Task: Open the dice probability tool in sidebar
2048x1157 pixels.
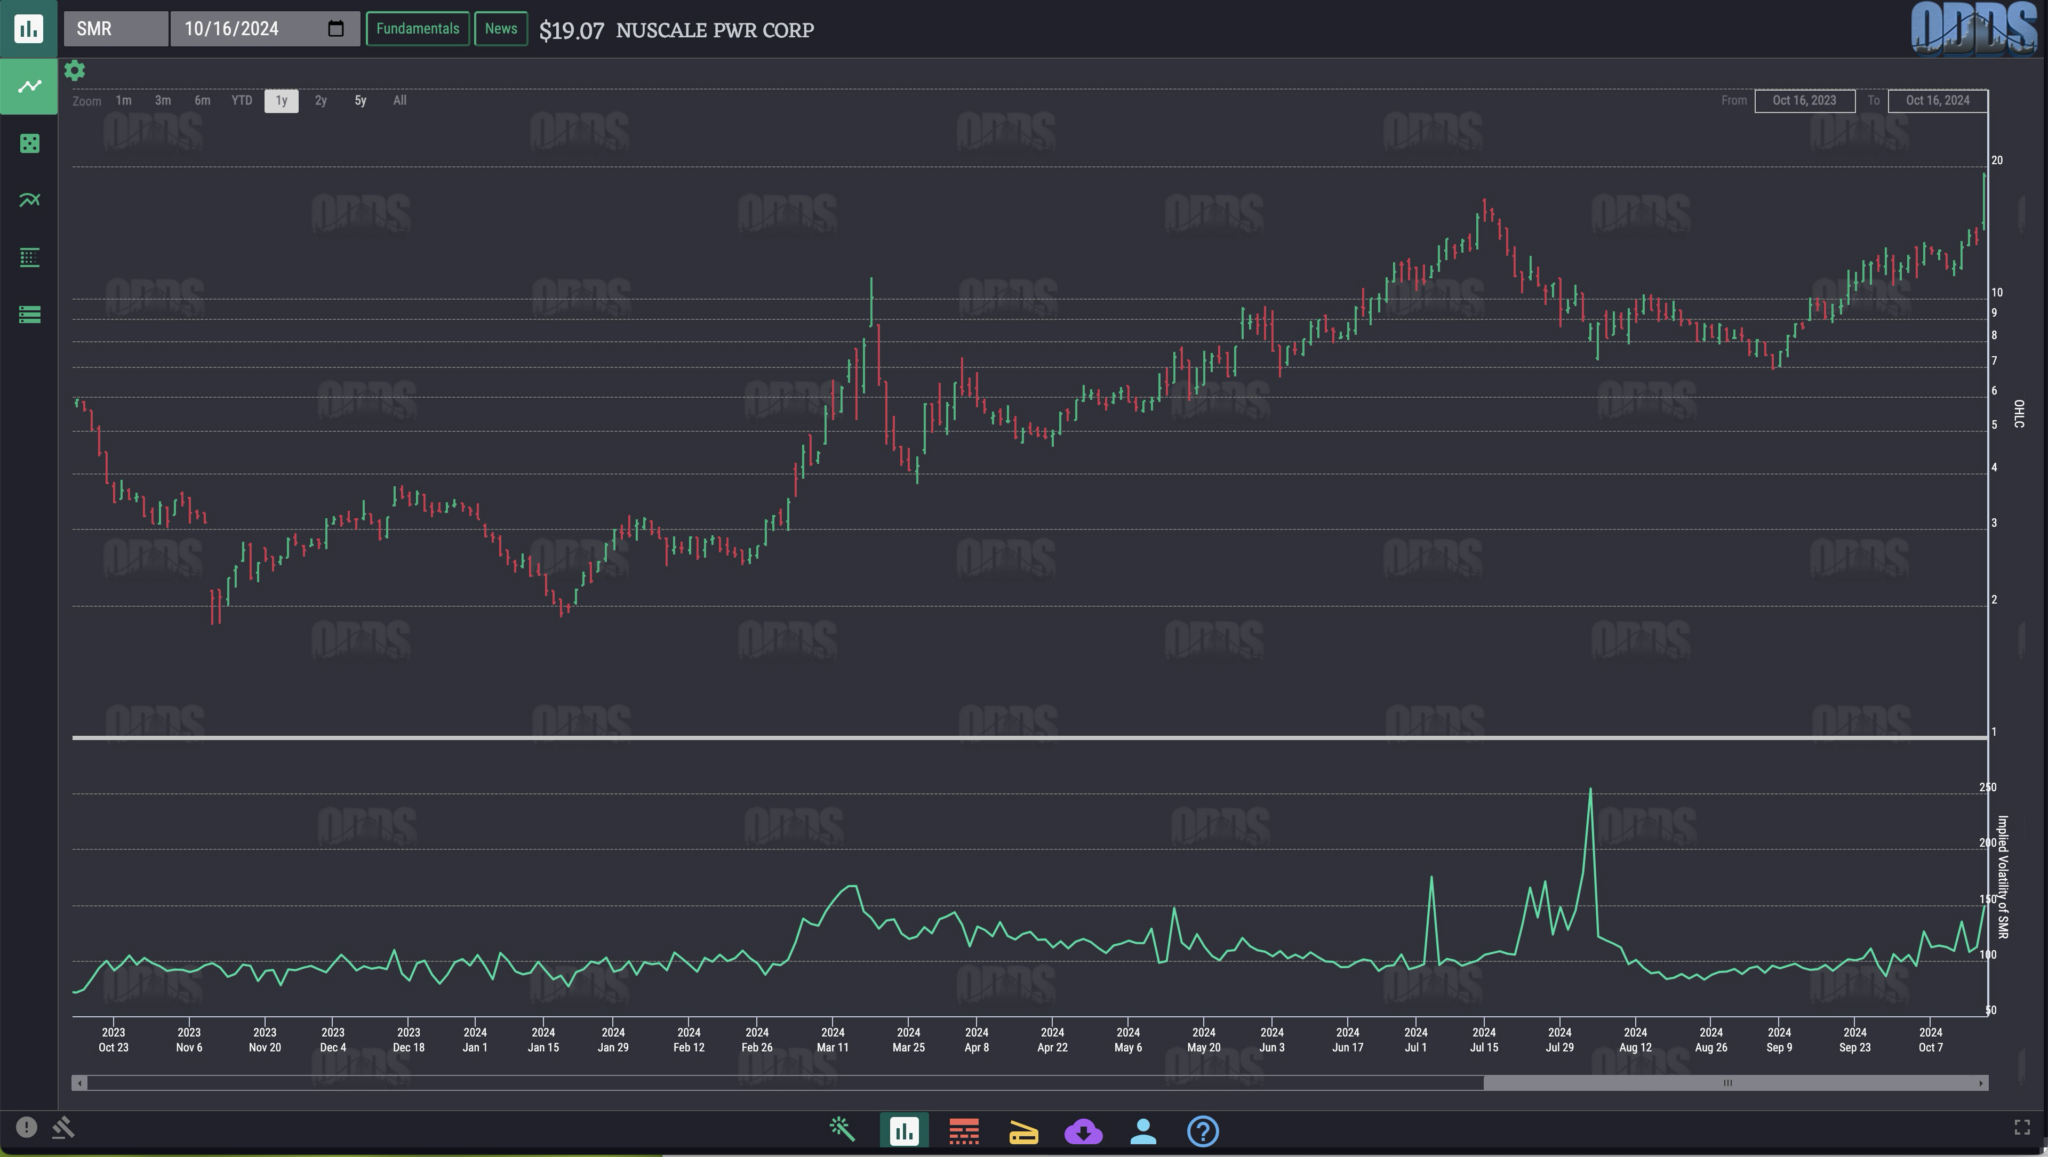Action: click(x=28, y=143)
